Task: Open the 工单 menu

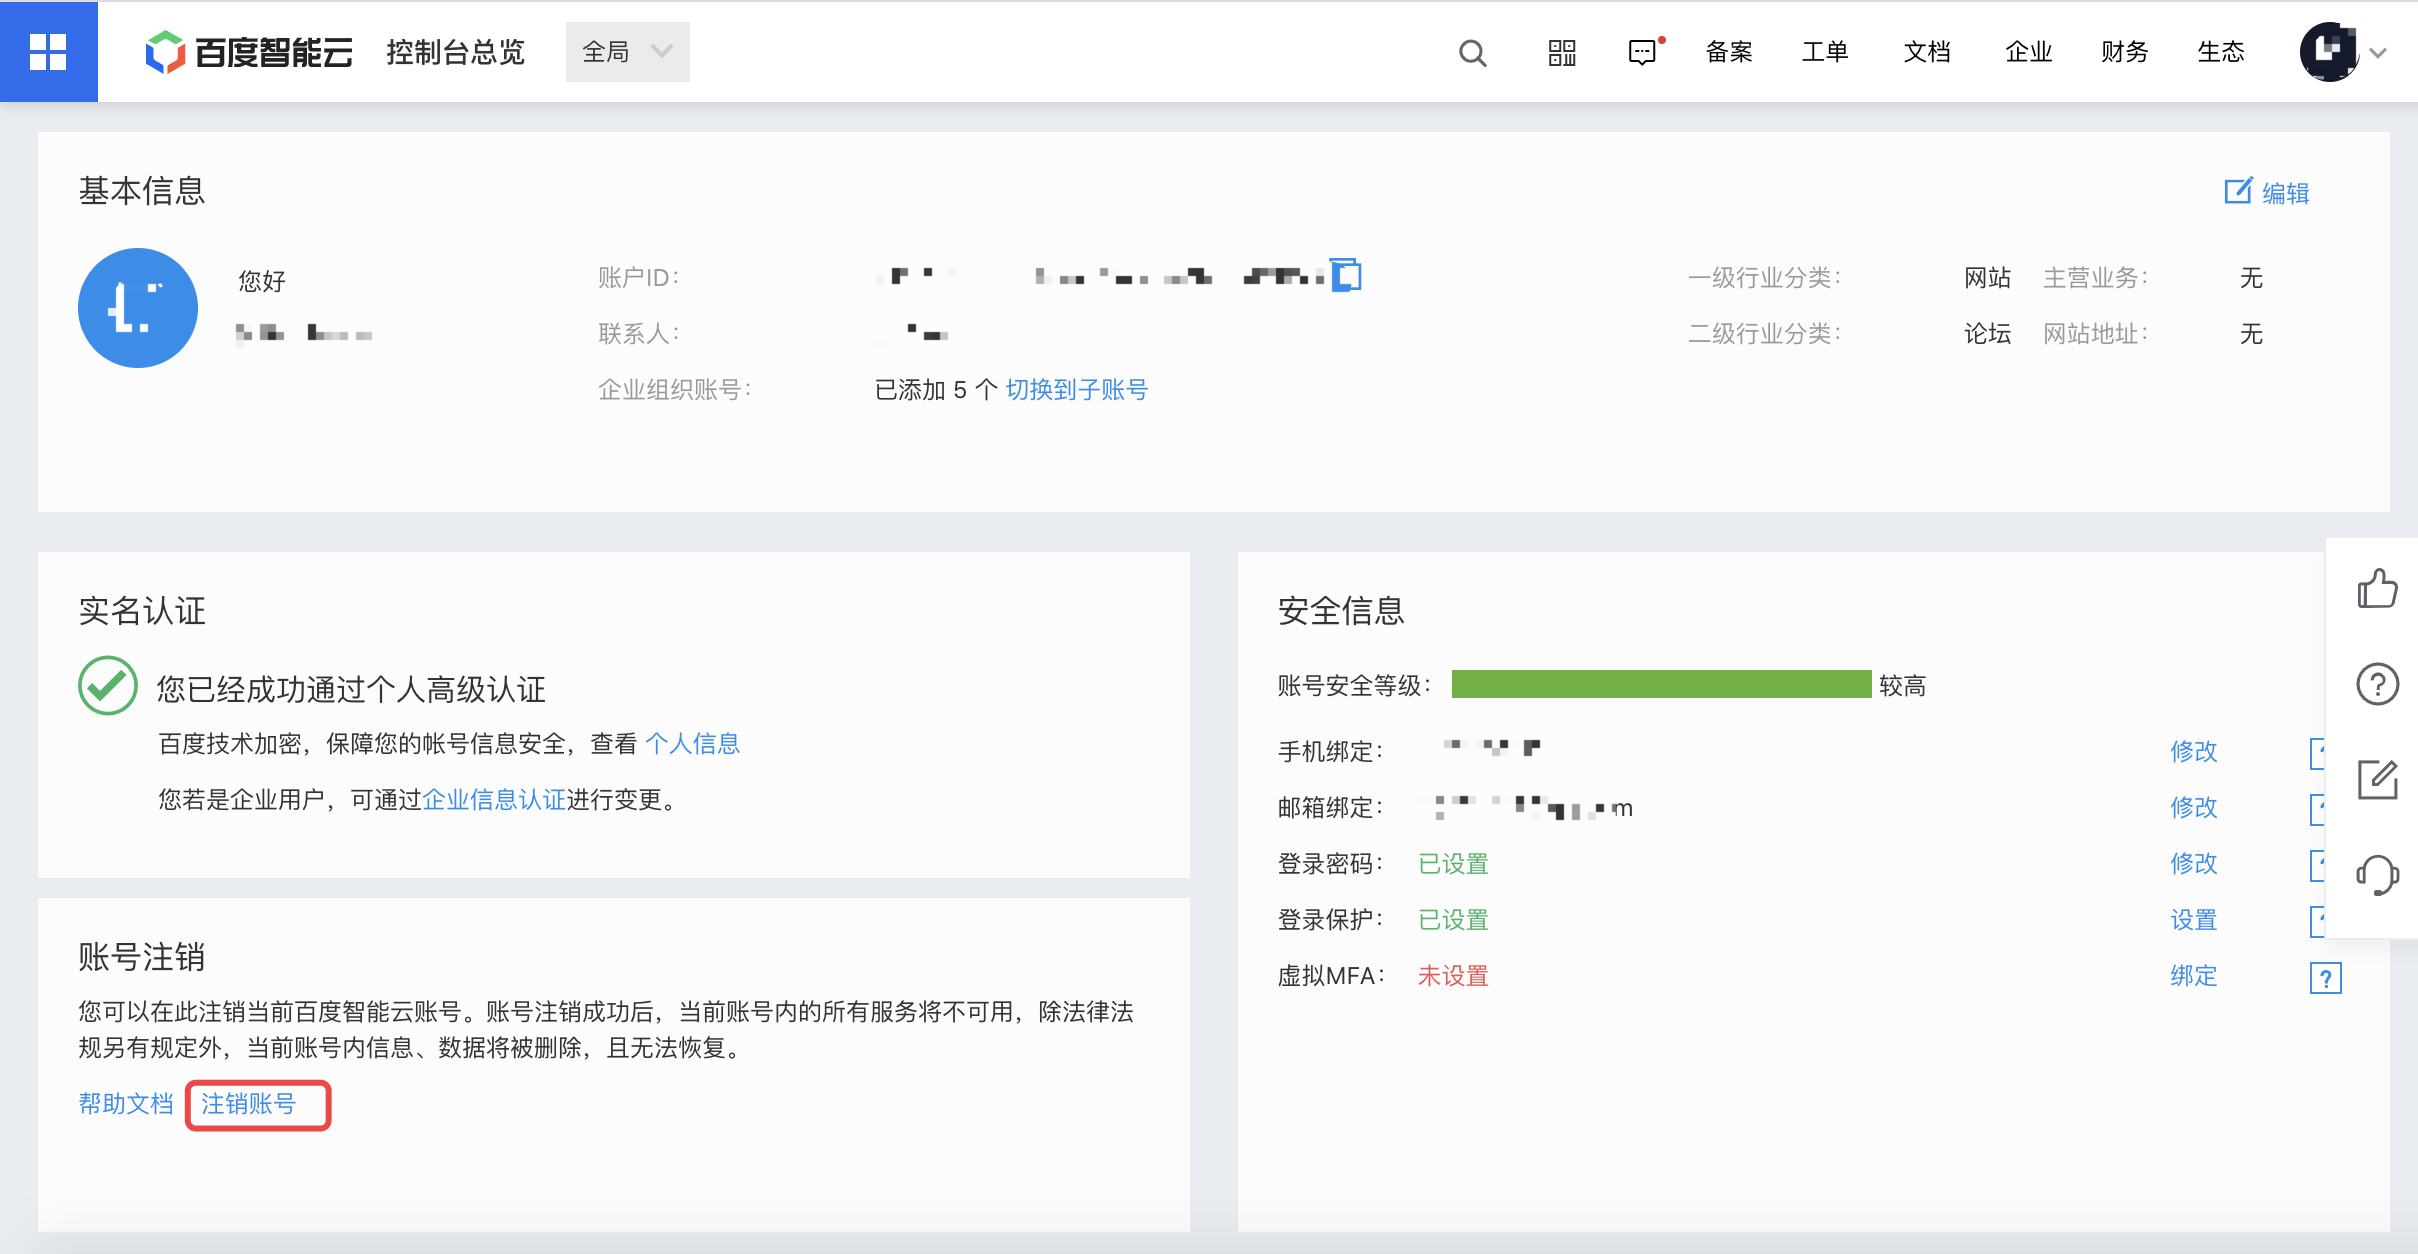Action: tap(1825, 52)
